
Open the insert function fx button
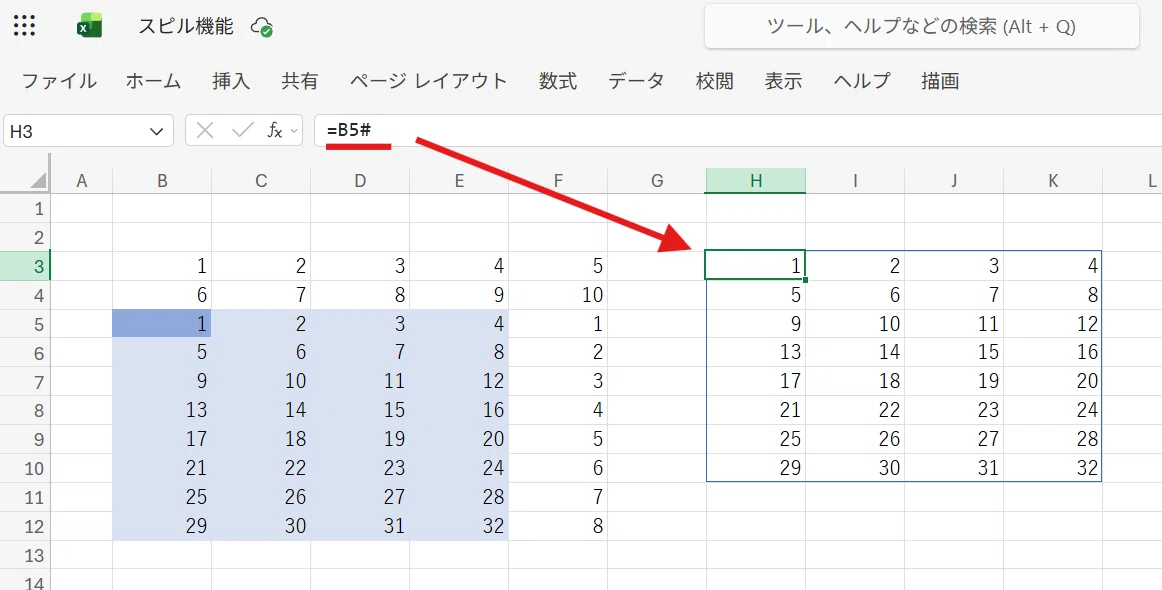pyautogui.click(x=274, y=131)
